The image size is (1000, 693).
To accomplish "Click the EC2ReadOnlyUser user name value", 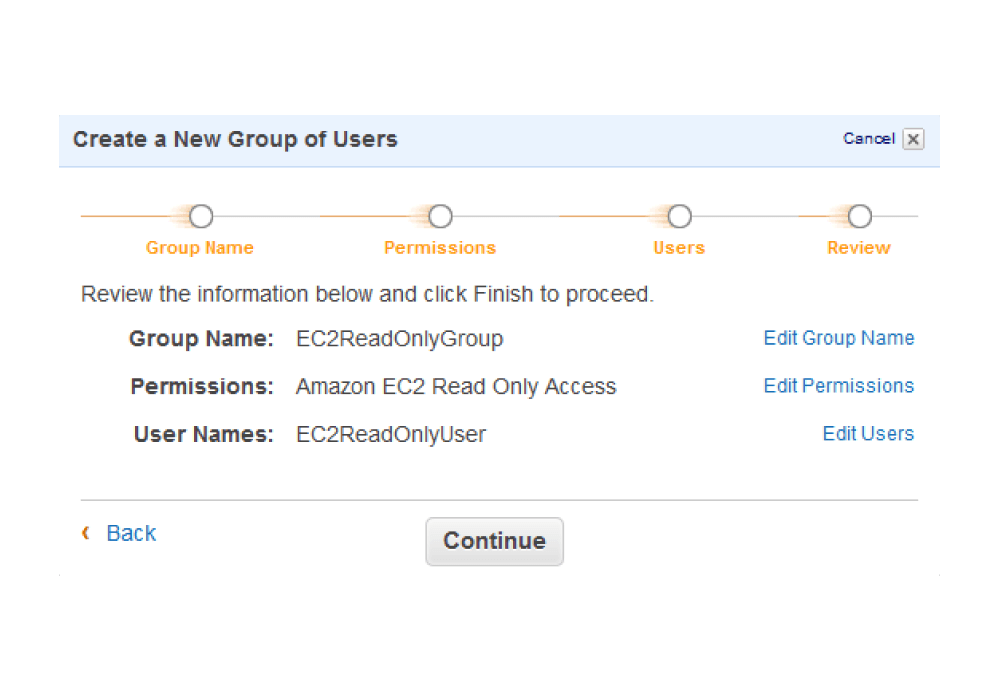I will (x=391, y=435).
